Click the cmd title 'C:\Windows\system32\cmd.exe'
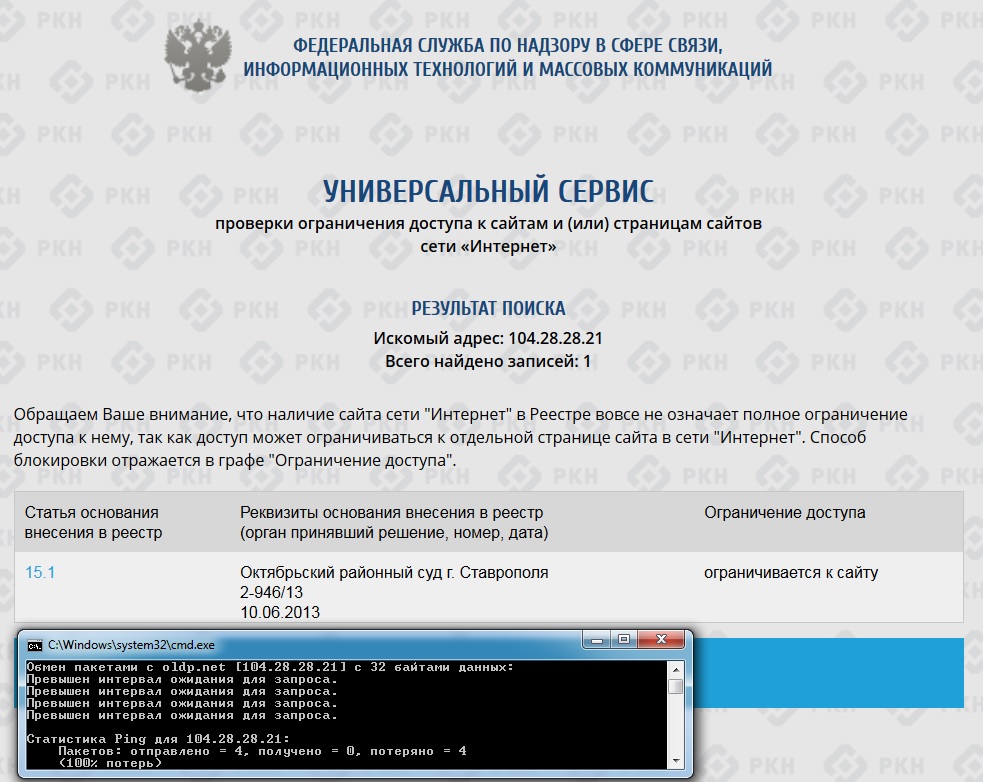 pyautogui.click(x=132, y=645)
